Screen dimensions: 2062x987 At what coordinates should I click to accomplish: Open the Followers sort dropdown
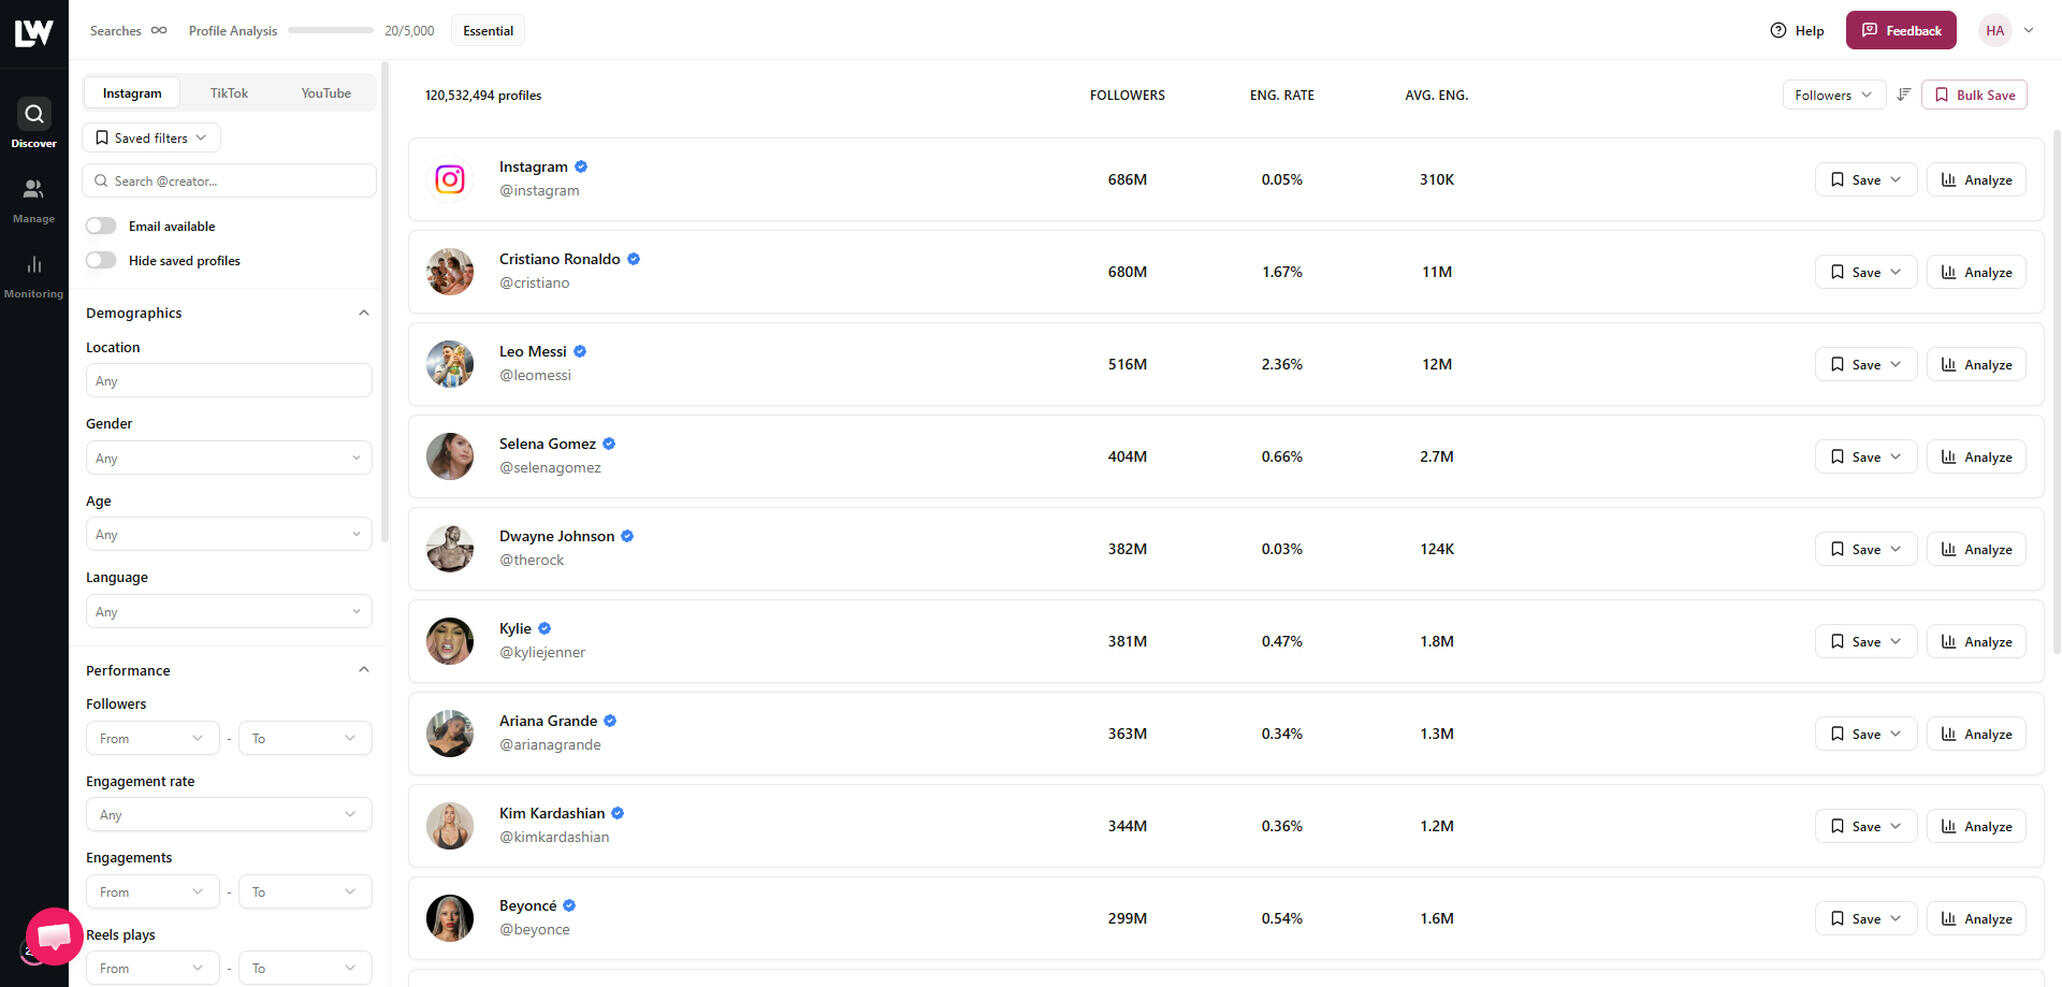[x=1833, y=95]
